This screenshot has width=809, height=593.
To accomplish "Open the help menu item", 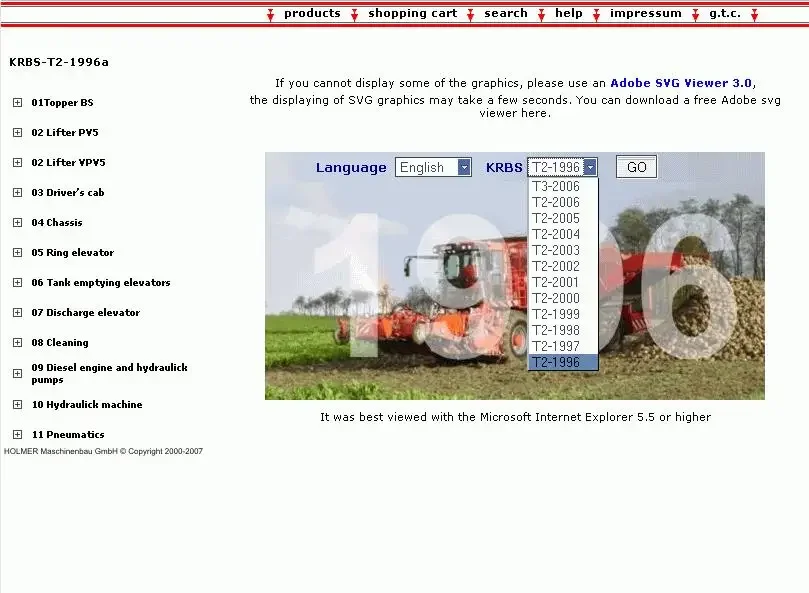I will (x=569, y=13).
